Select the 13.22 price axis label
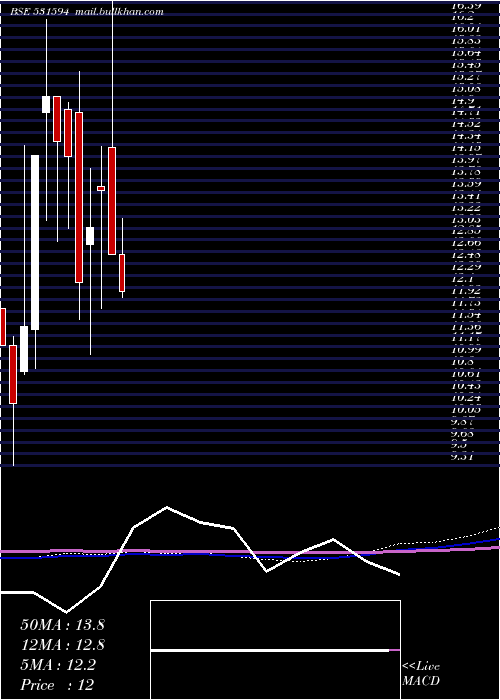Screen dimensions: 500x700 point(467,208)
